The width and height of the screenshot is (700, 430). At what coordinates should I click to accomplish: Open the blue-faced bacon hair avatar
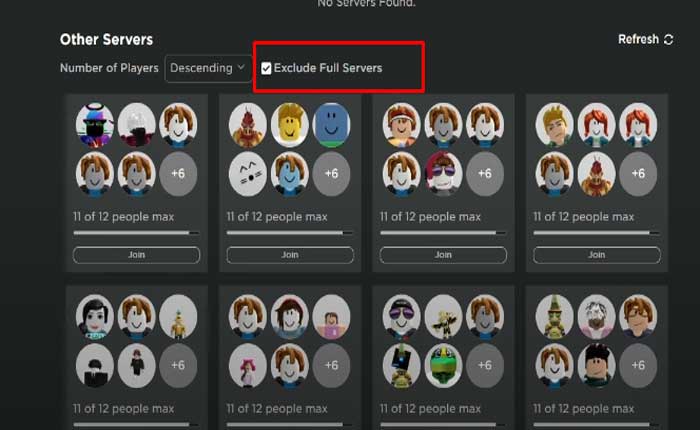[x=290, y=174]
